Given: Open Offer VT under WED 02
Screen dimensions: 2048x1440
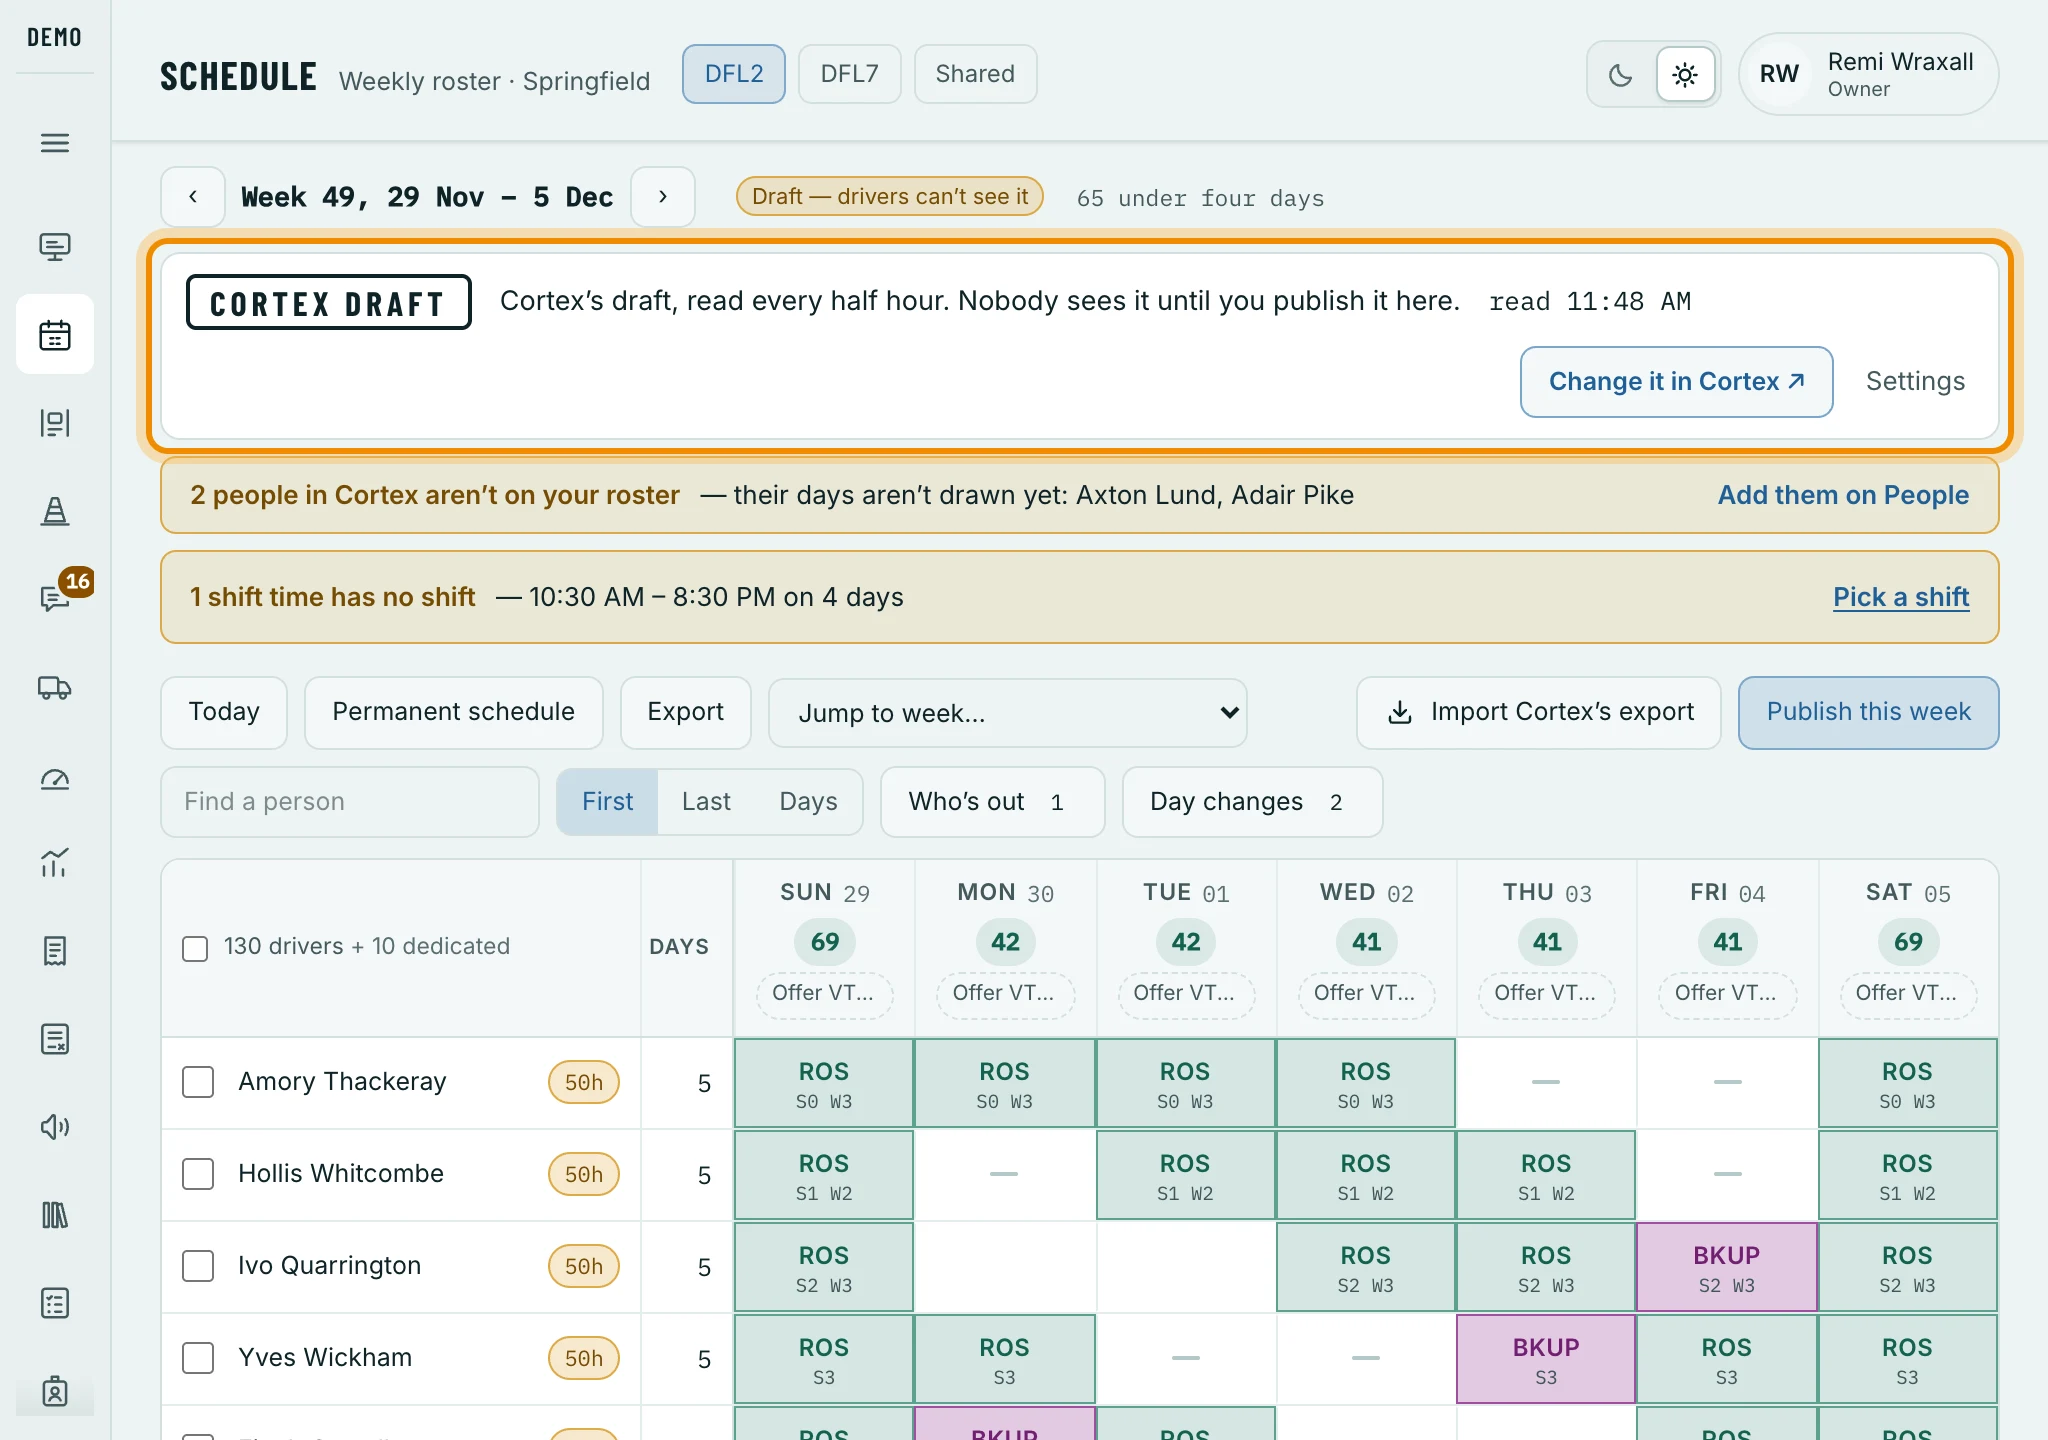Looking at the screenshot, I should click(x=1366, y=994).
